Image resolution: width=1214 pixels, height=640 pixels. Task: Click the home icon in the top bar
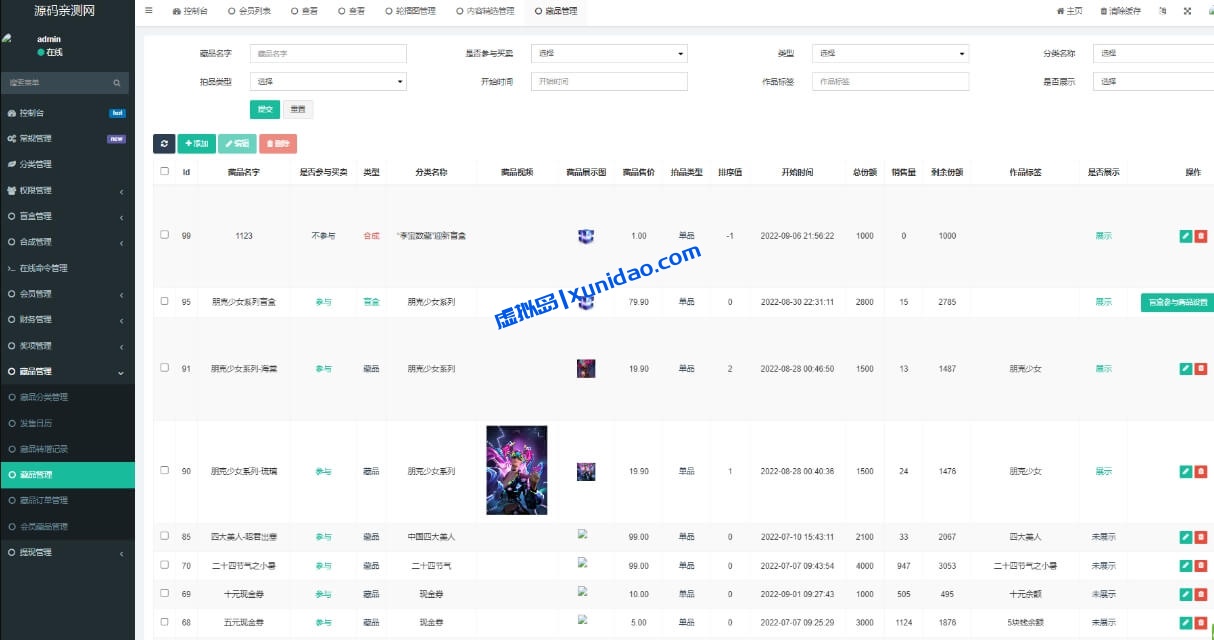tap(1060, 10)
